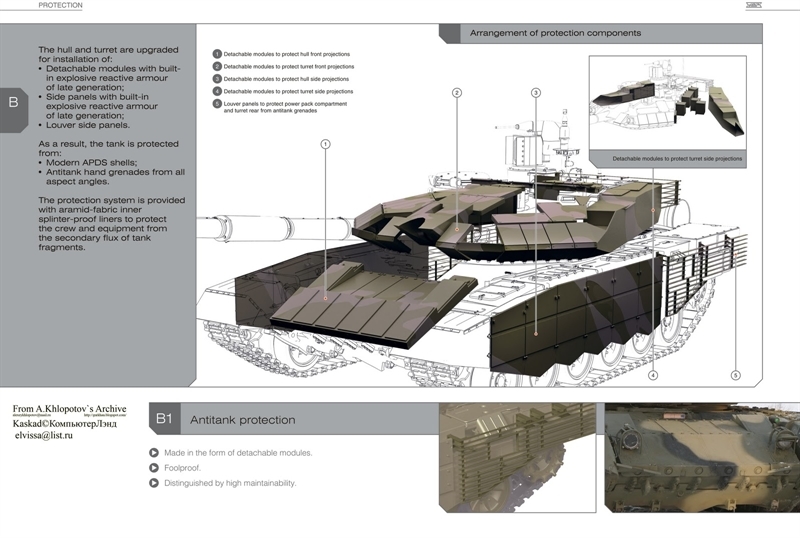Viewport: 800px width, 538px height.
Task: Click 'Detachable modules to protect turret front projections' legend text
Action: [x=289, y=66]
